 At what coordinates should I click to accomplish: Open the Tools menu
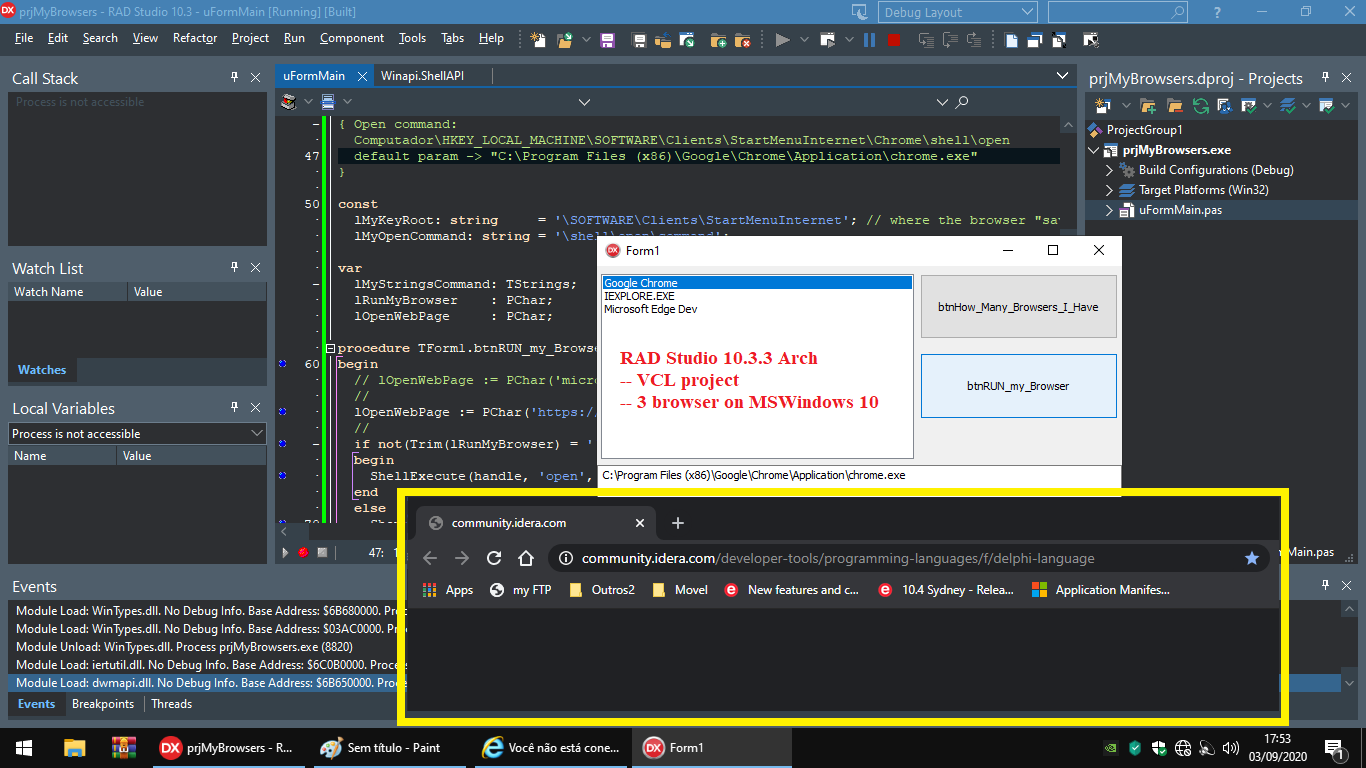click(412, 38)
